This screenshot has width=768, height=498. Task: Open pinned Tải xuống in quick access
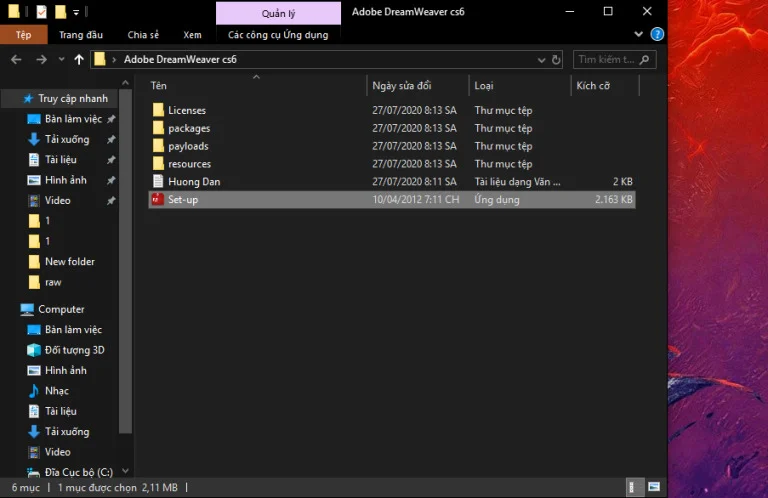(67, 140)
